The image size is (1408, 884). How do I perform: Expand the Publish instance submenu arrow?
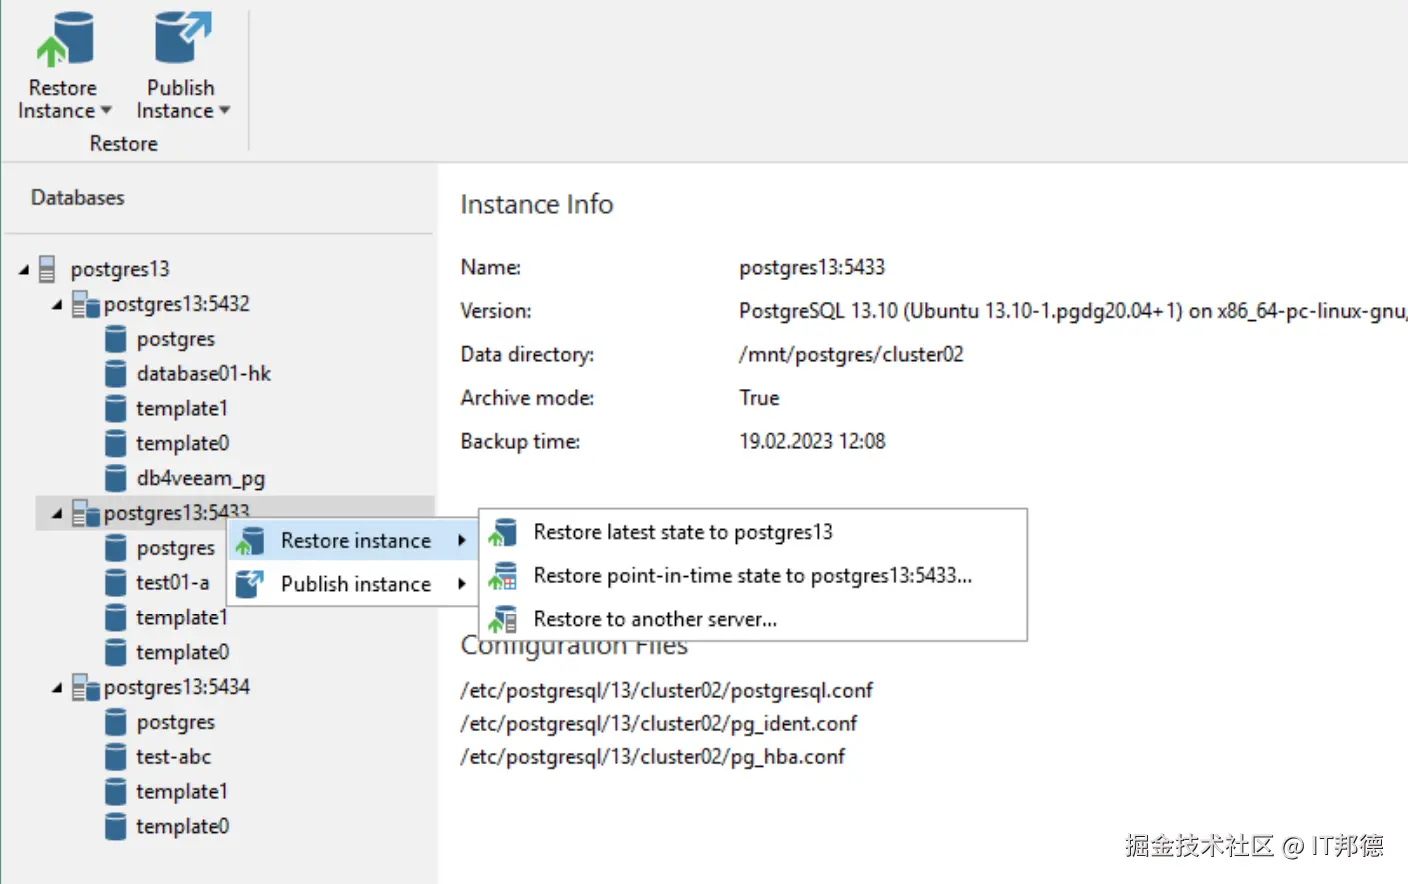click(462, 584)
